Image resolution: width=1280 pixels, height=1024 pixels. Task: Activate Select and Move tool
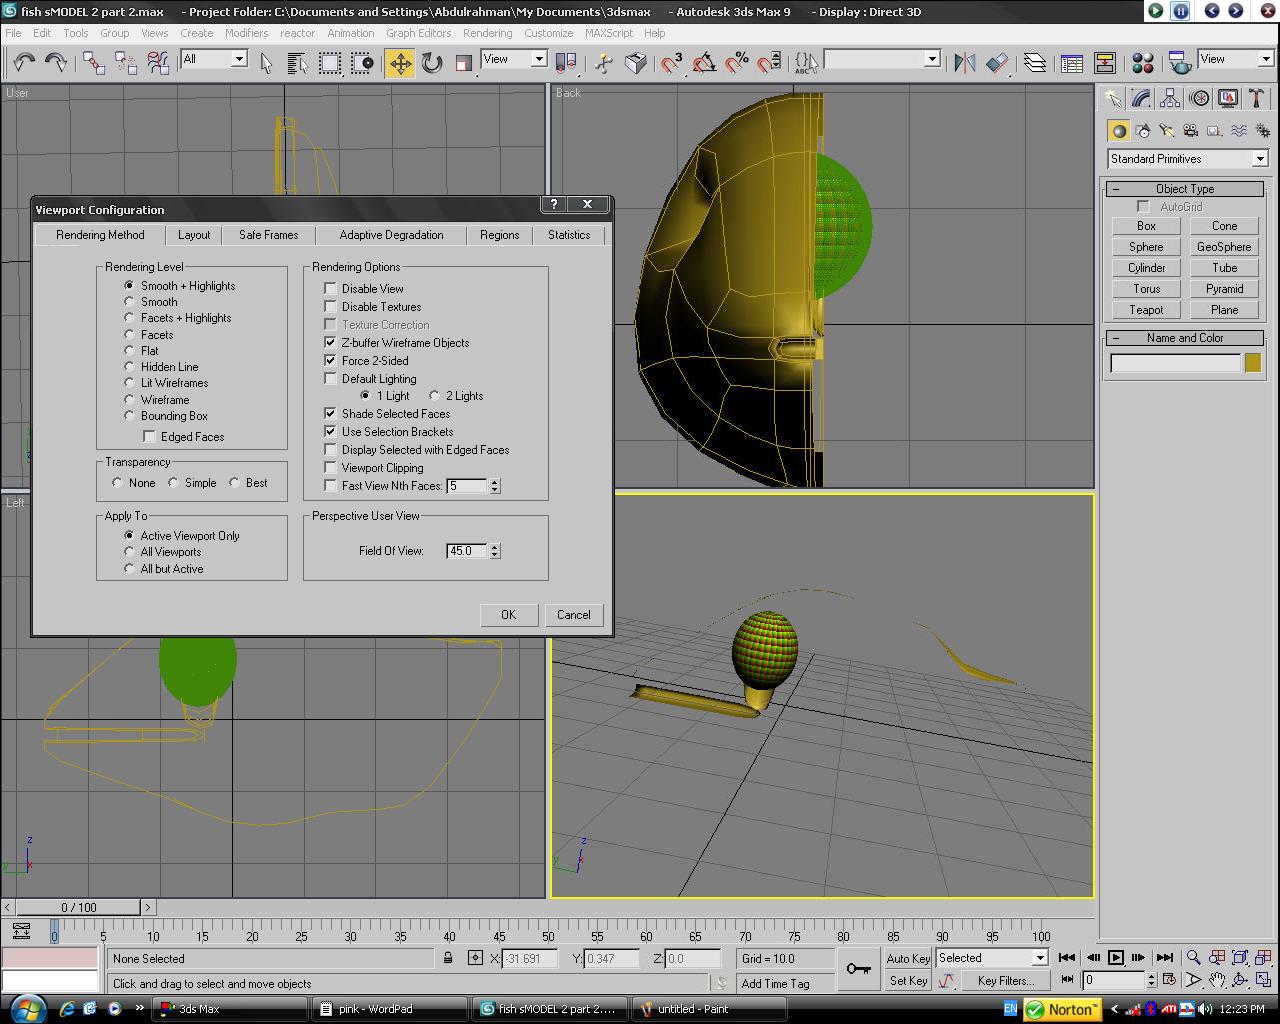pos(400,63)
